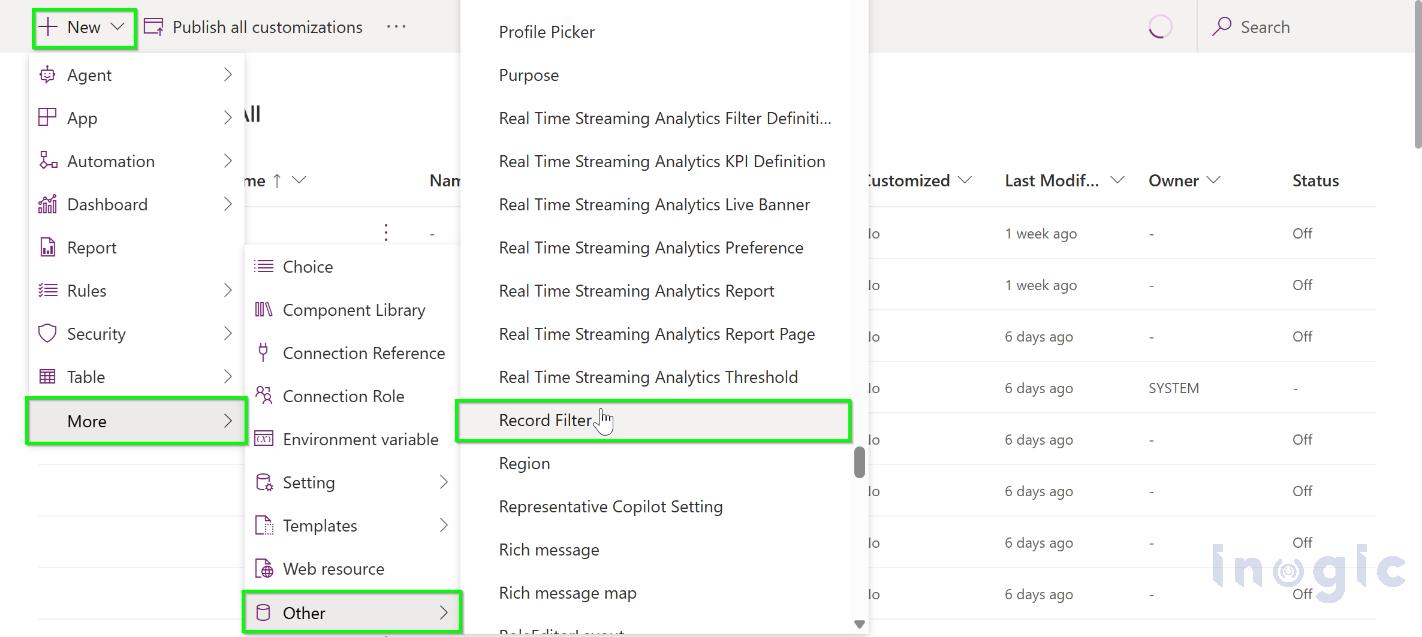The height and width of the screenshot is (637, 1422).
Task: Select the App menu entry
Action: tap(136, 118)
